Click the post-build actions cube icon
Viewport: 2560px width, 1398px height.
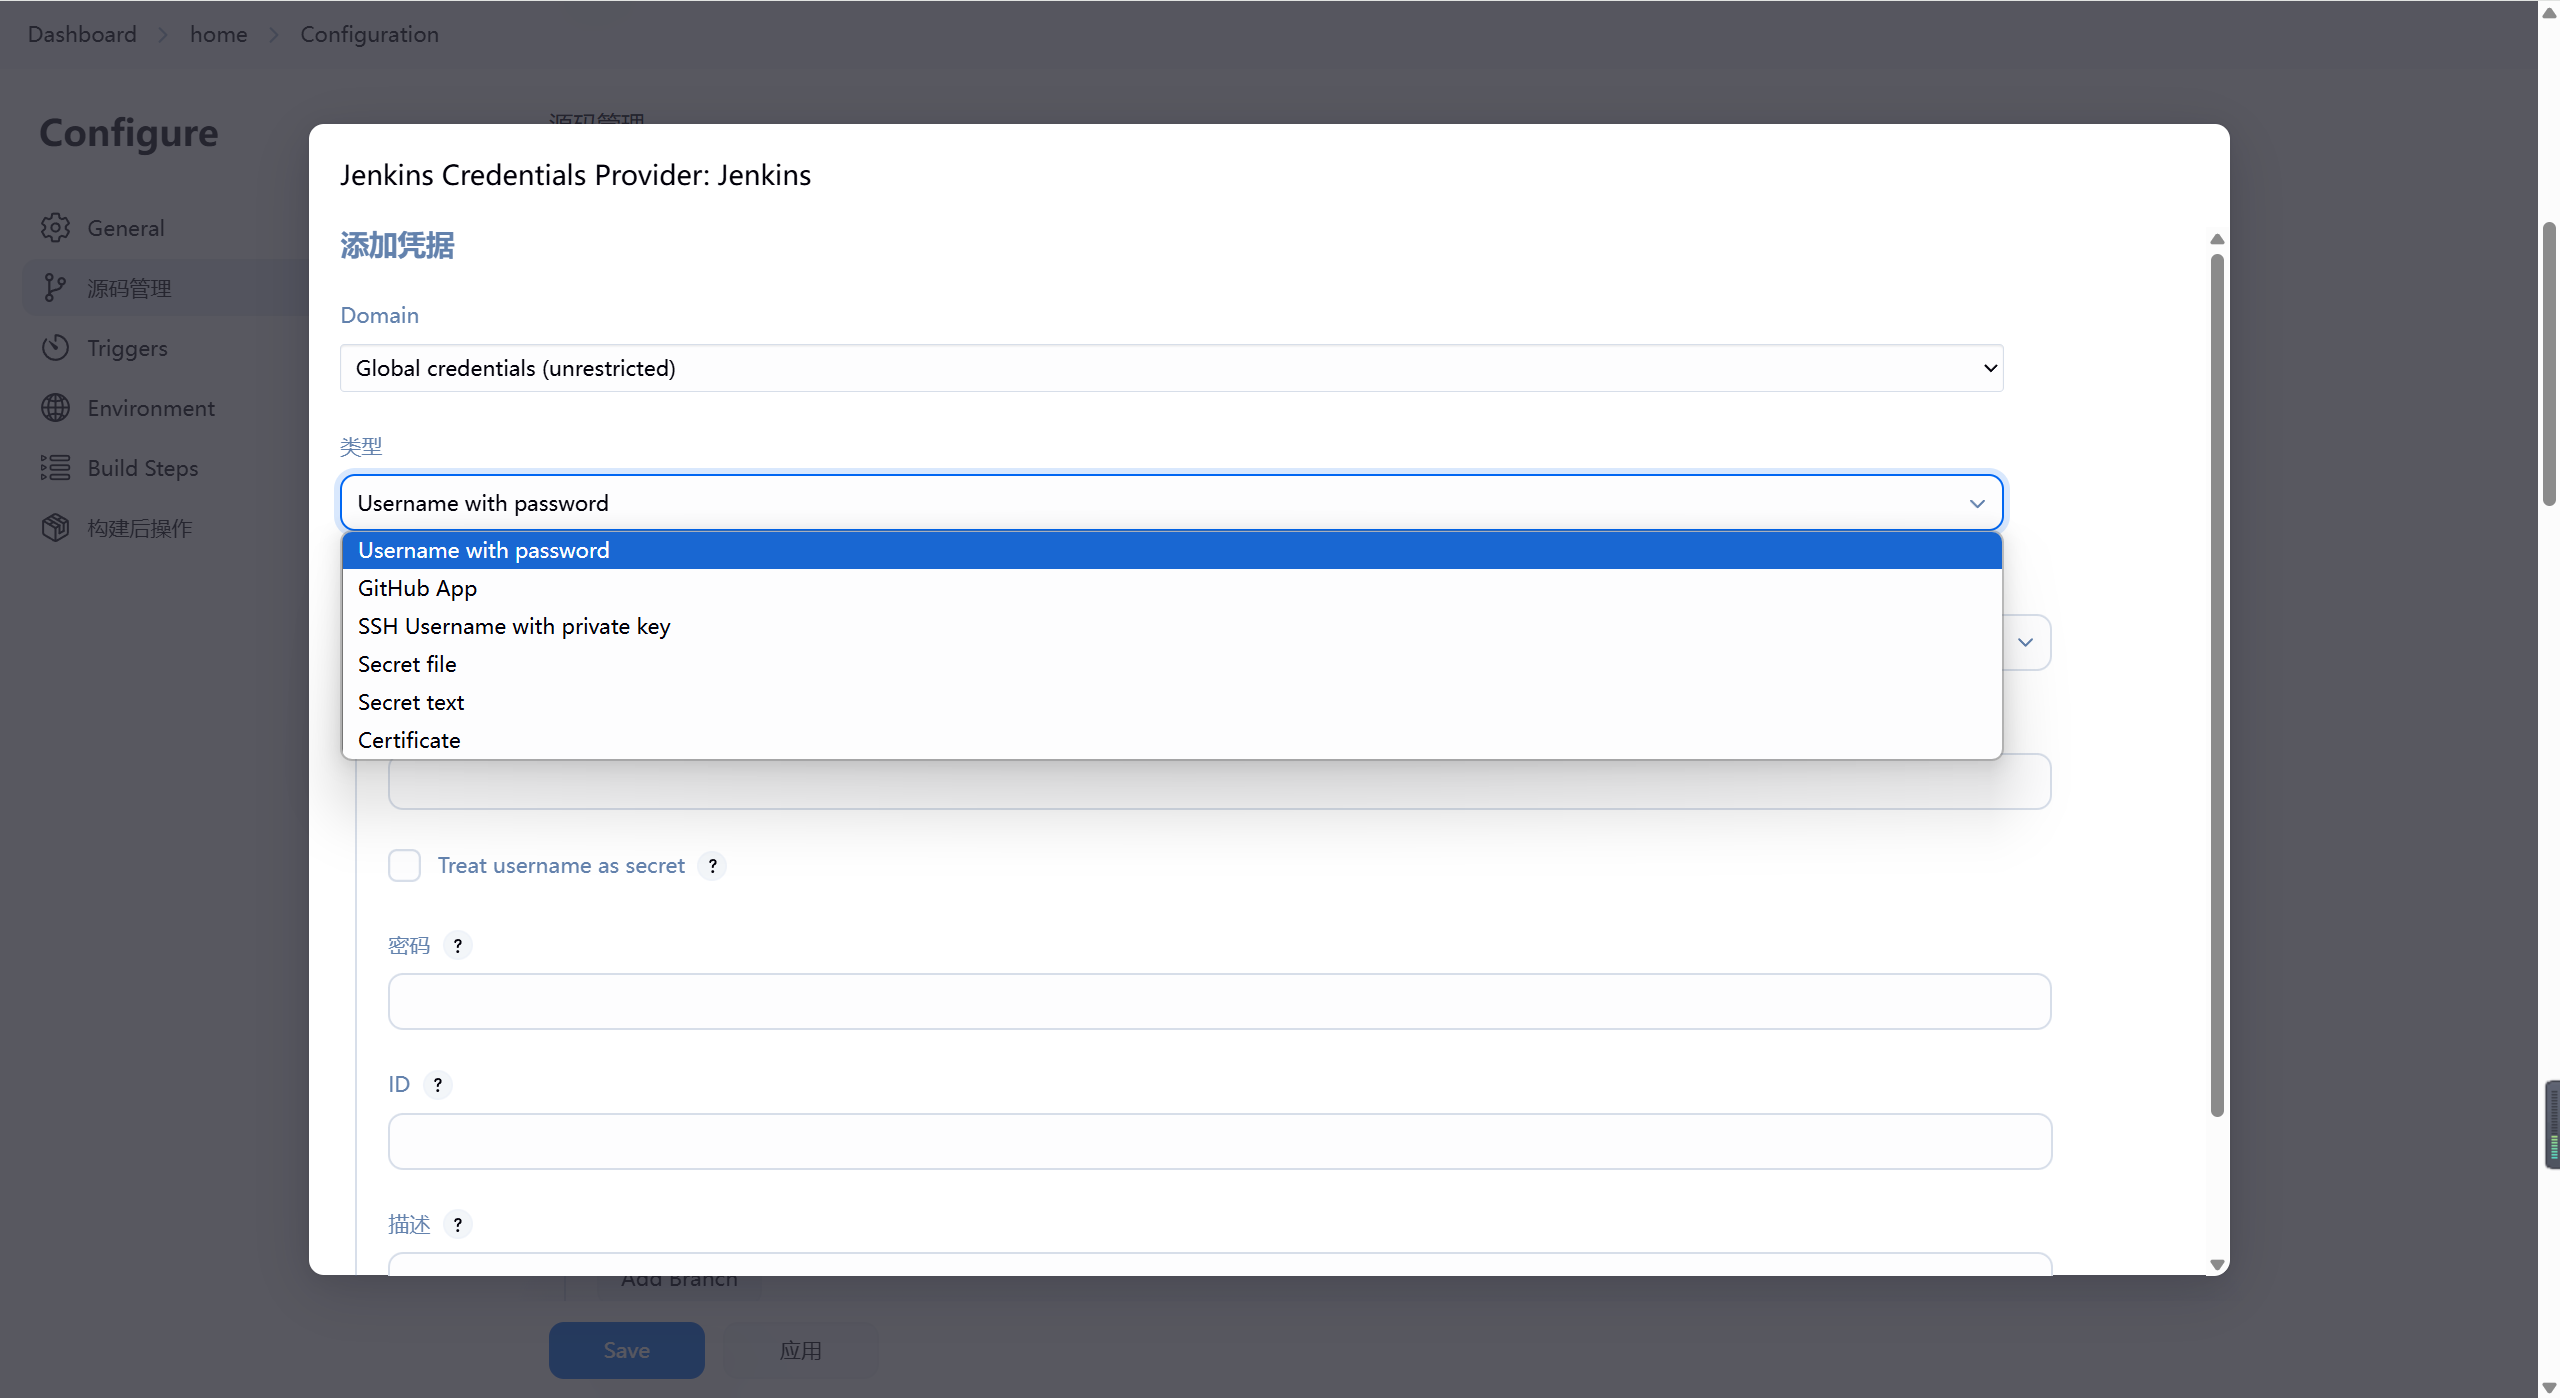pos(55,528)
